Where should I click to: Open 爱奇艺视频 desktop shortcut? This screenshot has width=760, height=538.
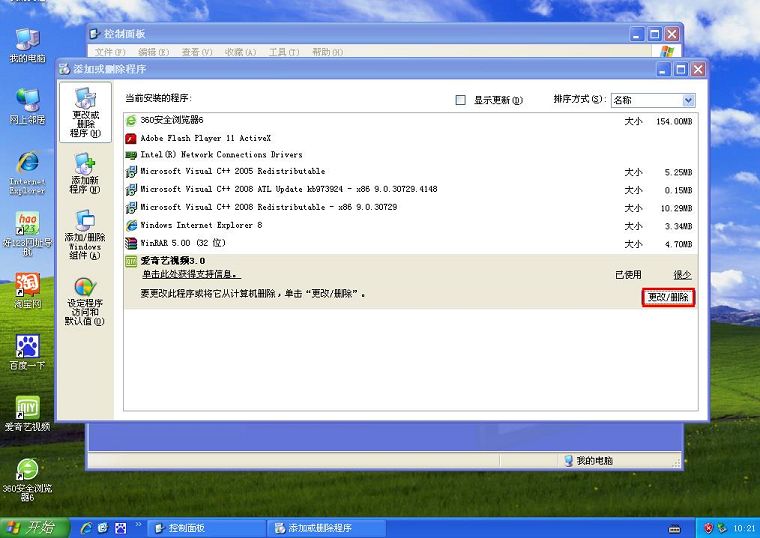tap(27, 414)
